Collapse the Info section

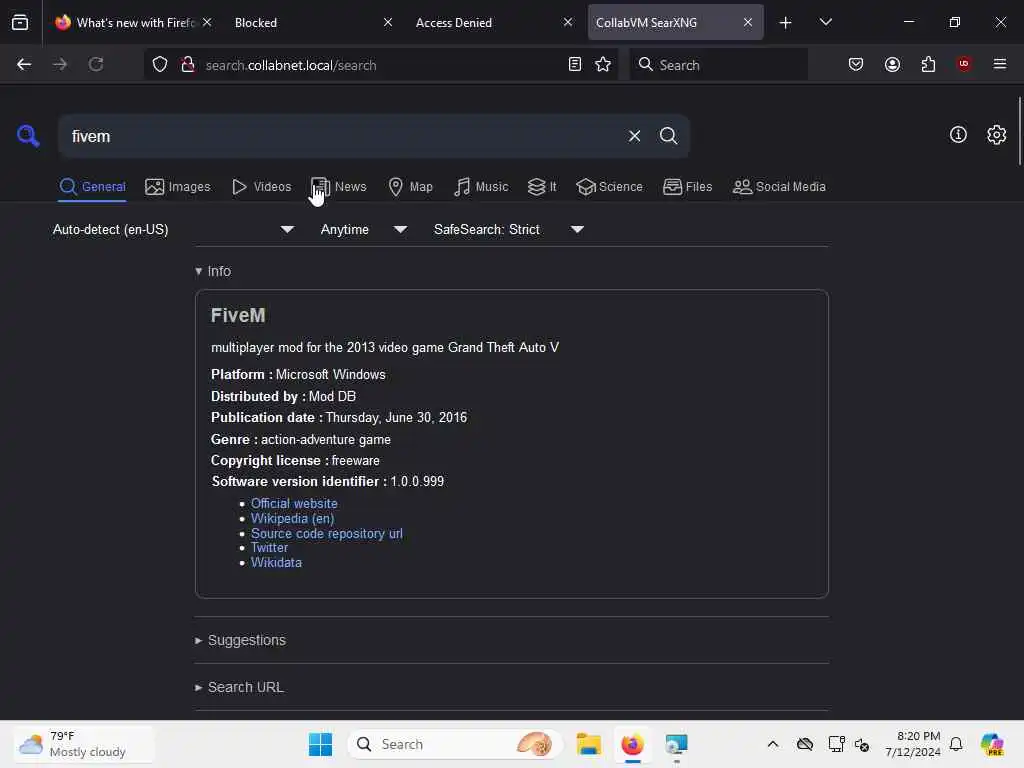click(213, 271)
